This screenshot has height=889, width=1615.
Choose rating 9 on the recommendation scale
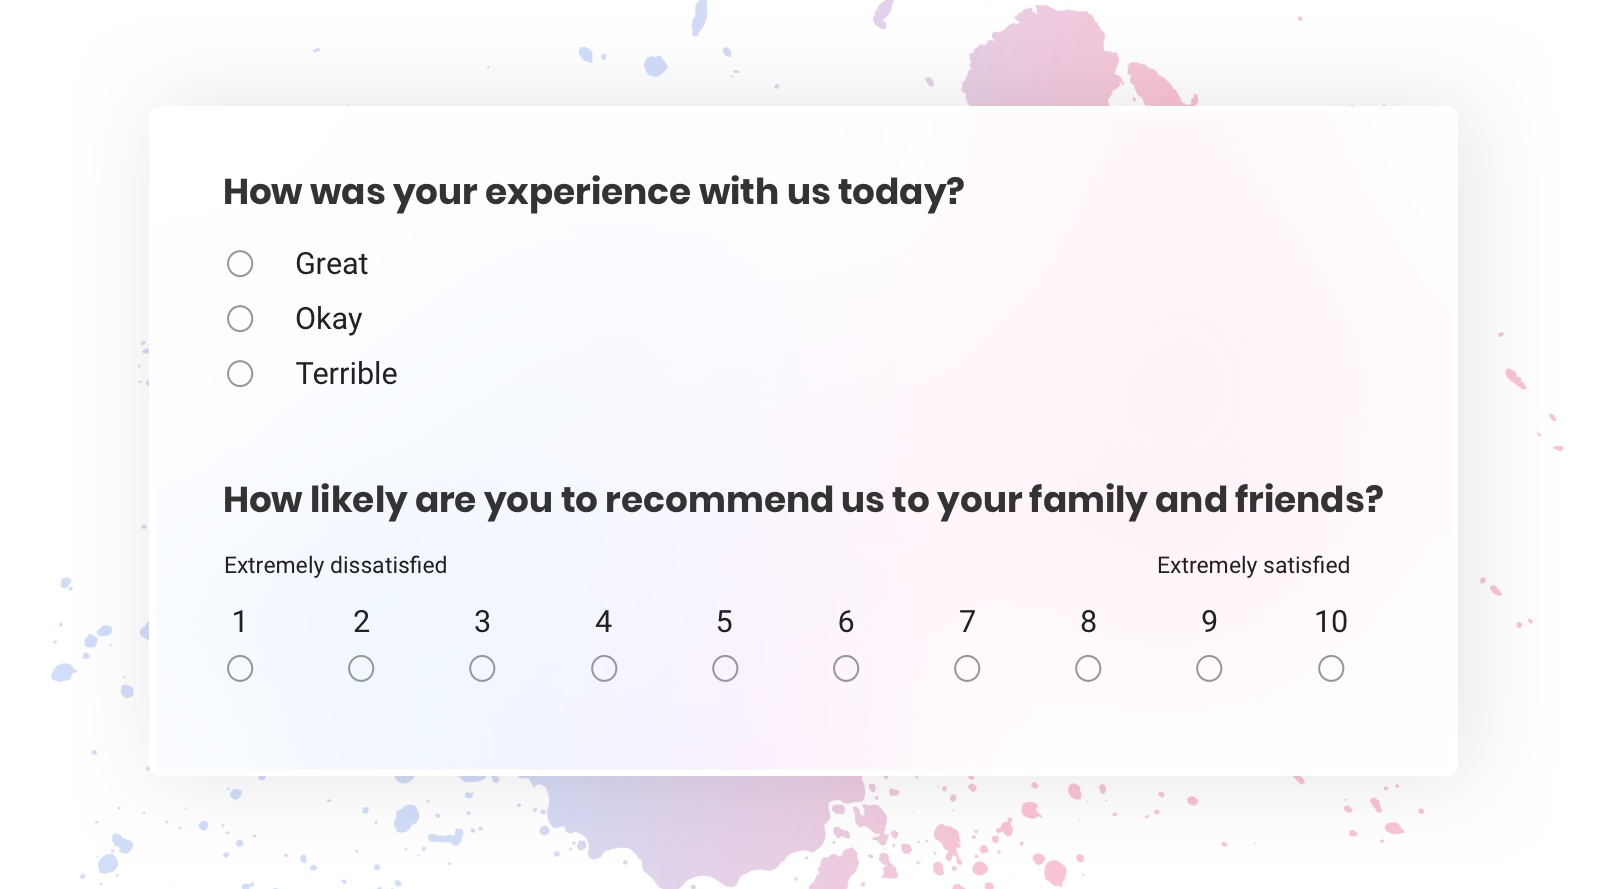point(1209,667)
